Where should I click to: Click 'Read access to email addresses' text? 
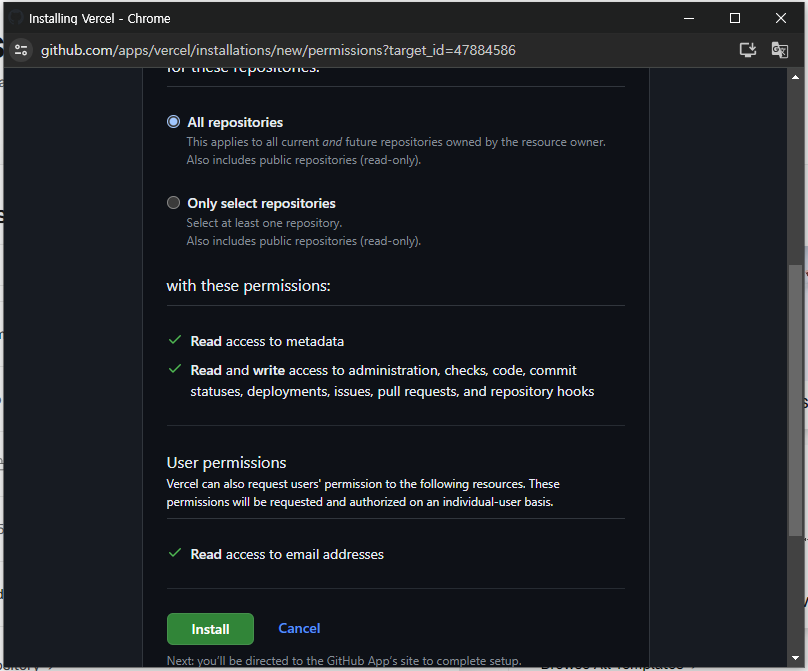coord(287,554)
